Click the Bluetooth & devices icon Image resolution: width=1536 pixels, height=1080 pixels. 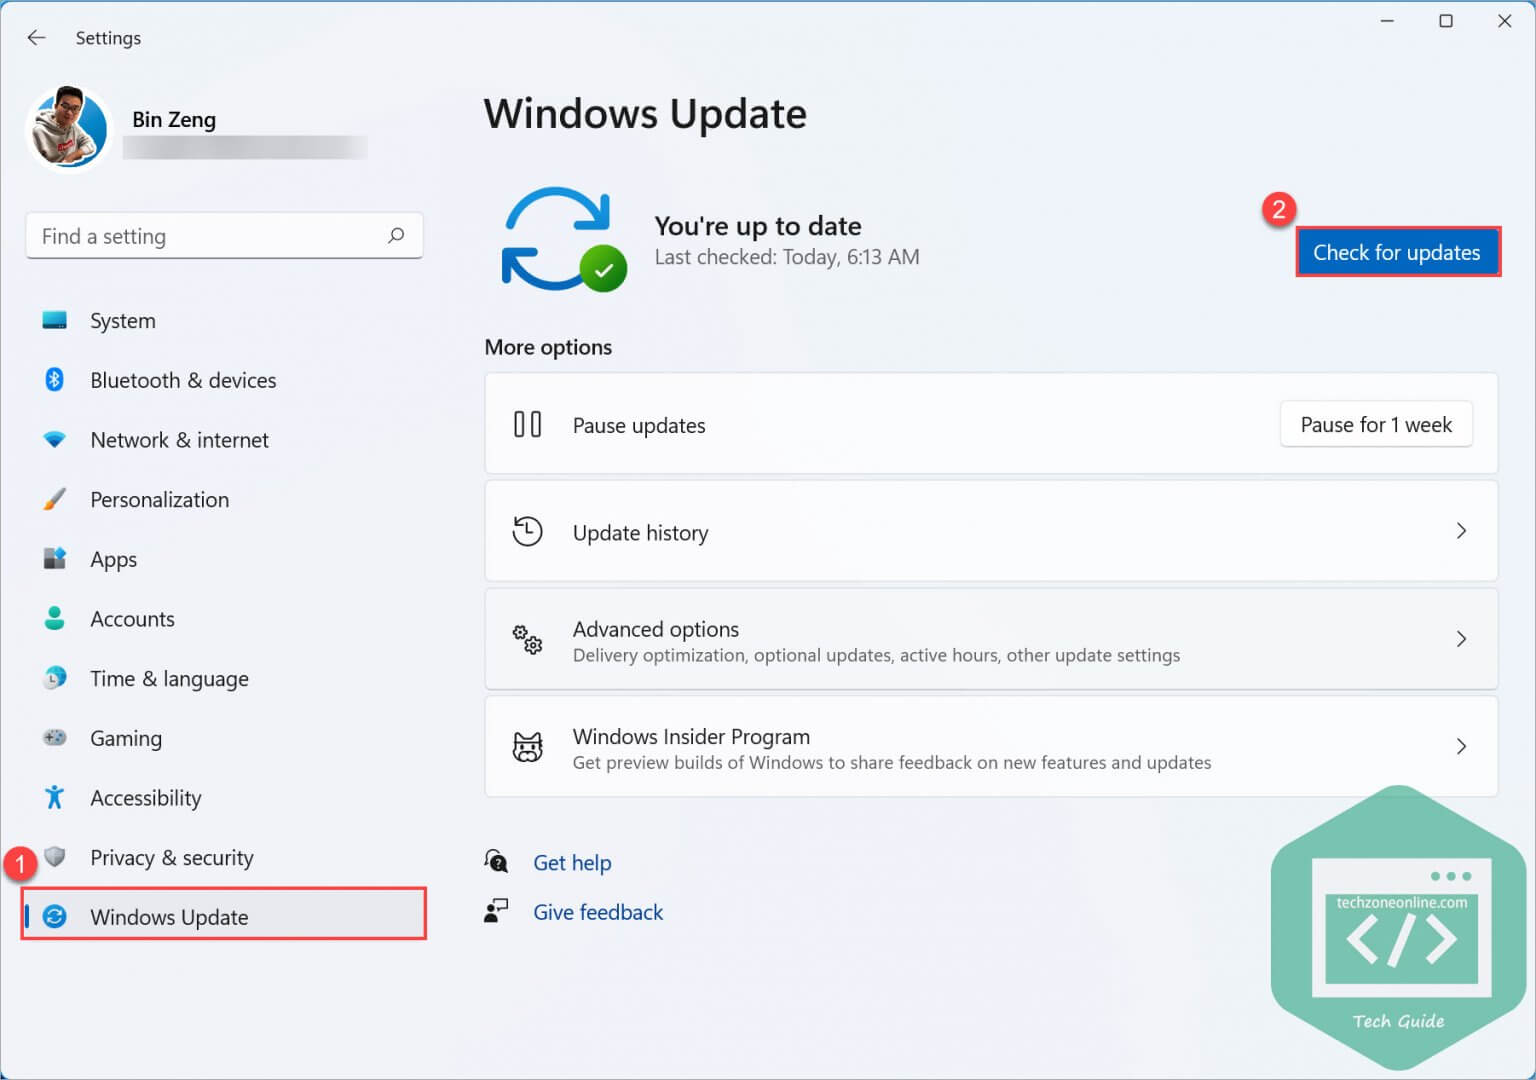[55, 380]
